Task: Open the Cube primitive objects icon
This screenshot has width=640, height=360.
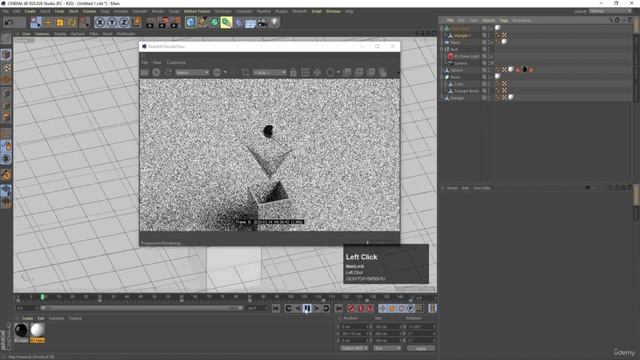Action: pyautogui.click(x=190, y=22)
